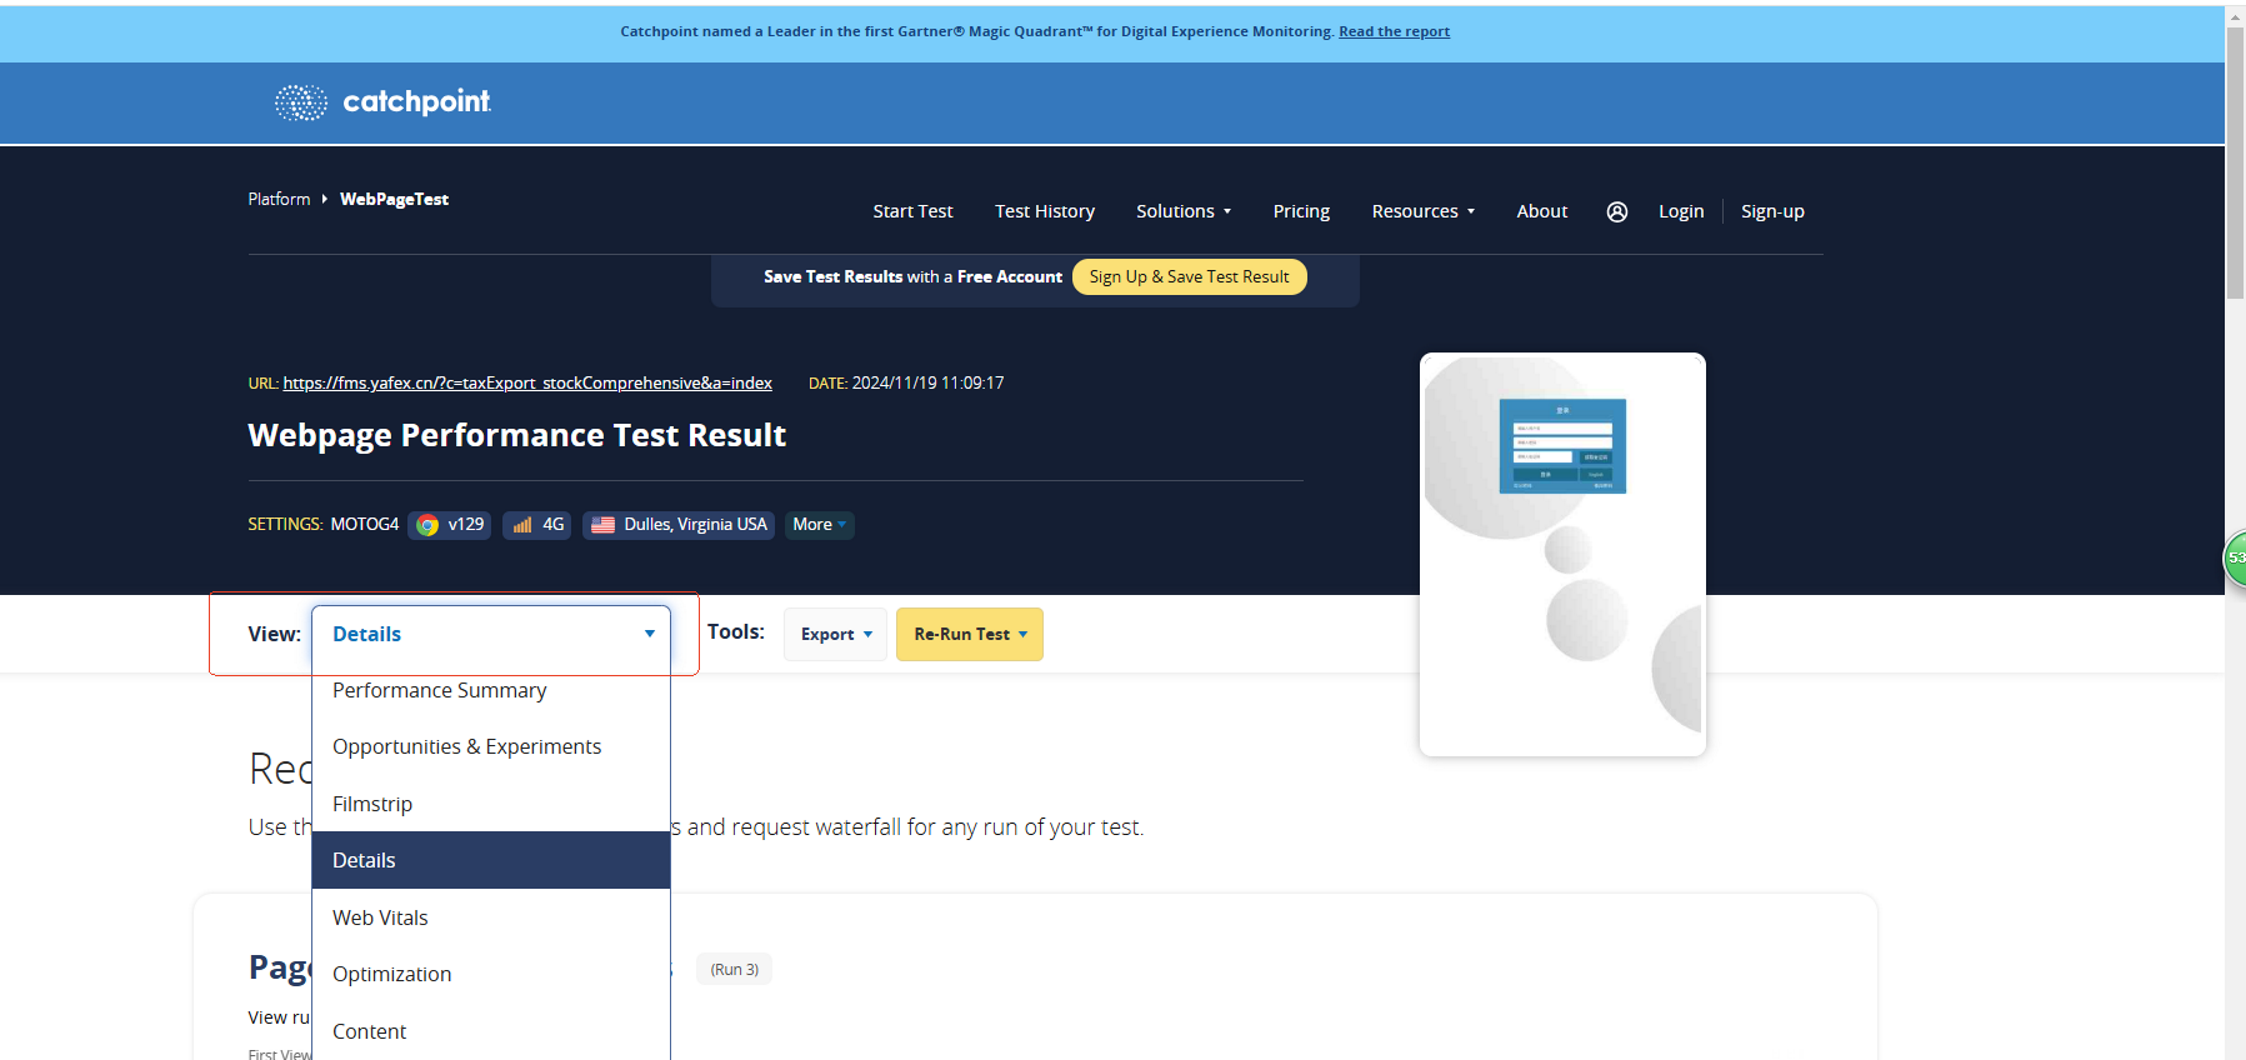The image size is (2246, 1060).
Task: Expand the More settings dropdown
Action: (819, 524)
